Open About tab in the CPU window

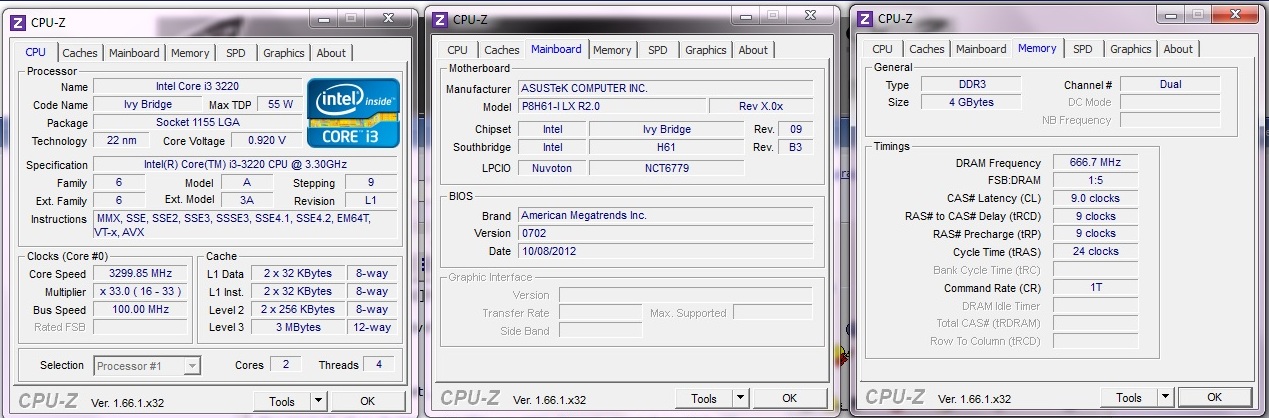pos(331,53)
